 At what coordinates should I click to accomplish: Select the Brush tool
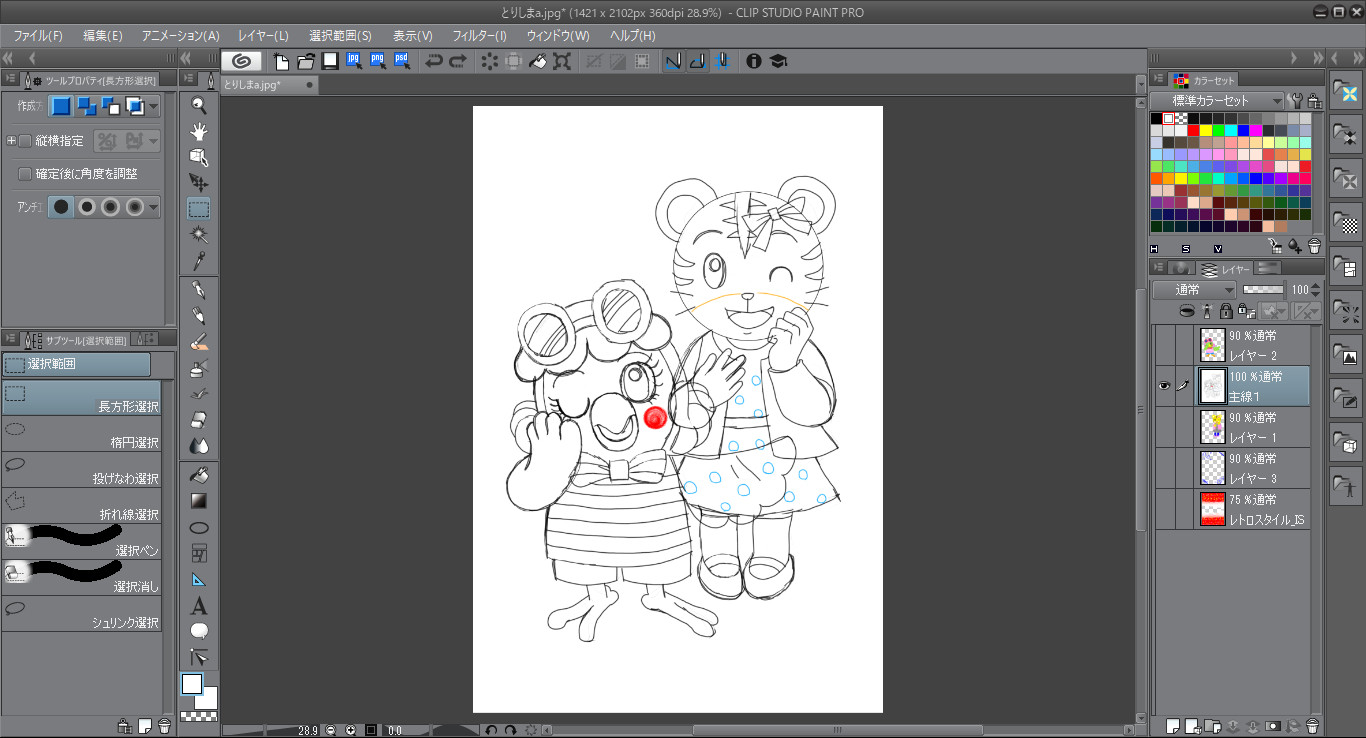coord(199,342)
